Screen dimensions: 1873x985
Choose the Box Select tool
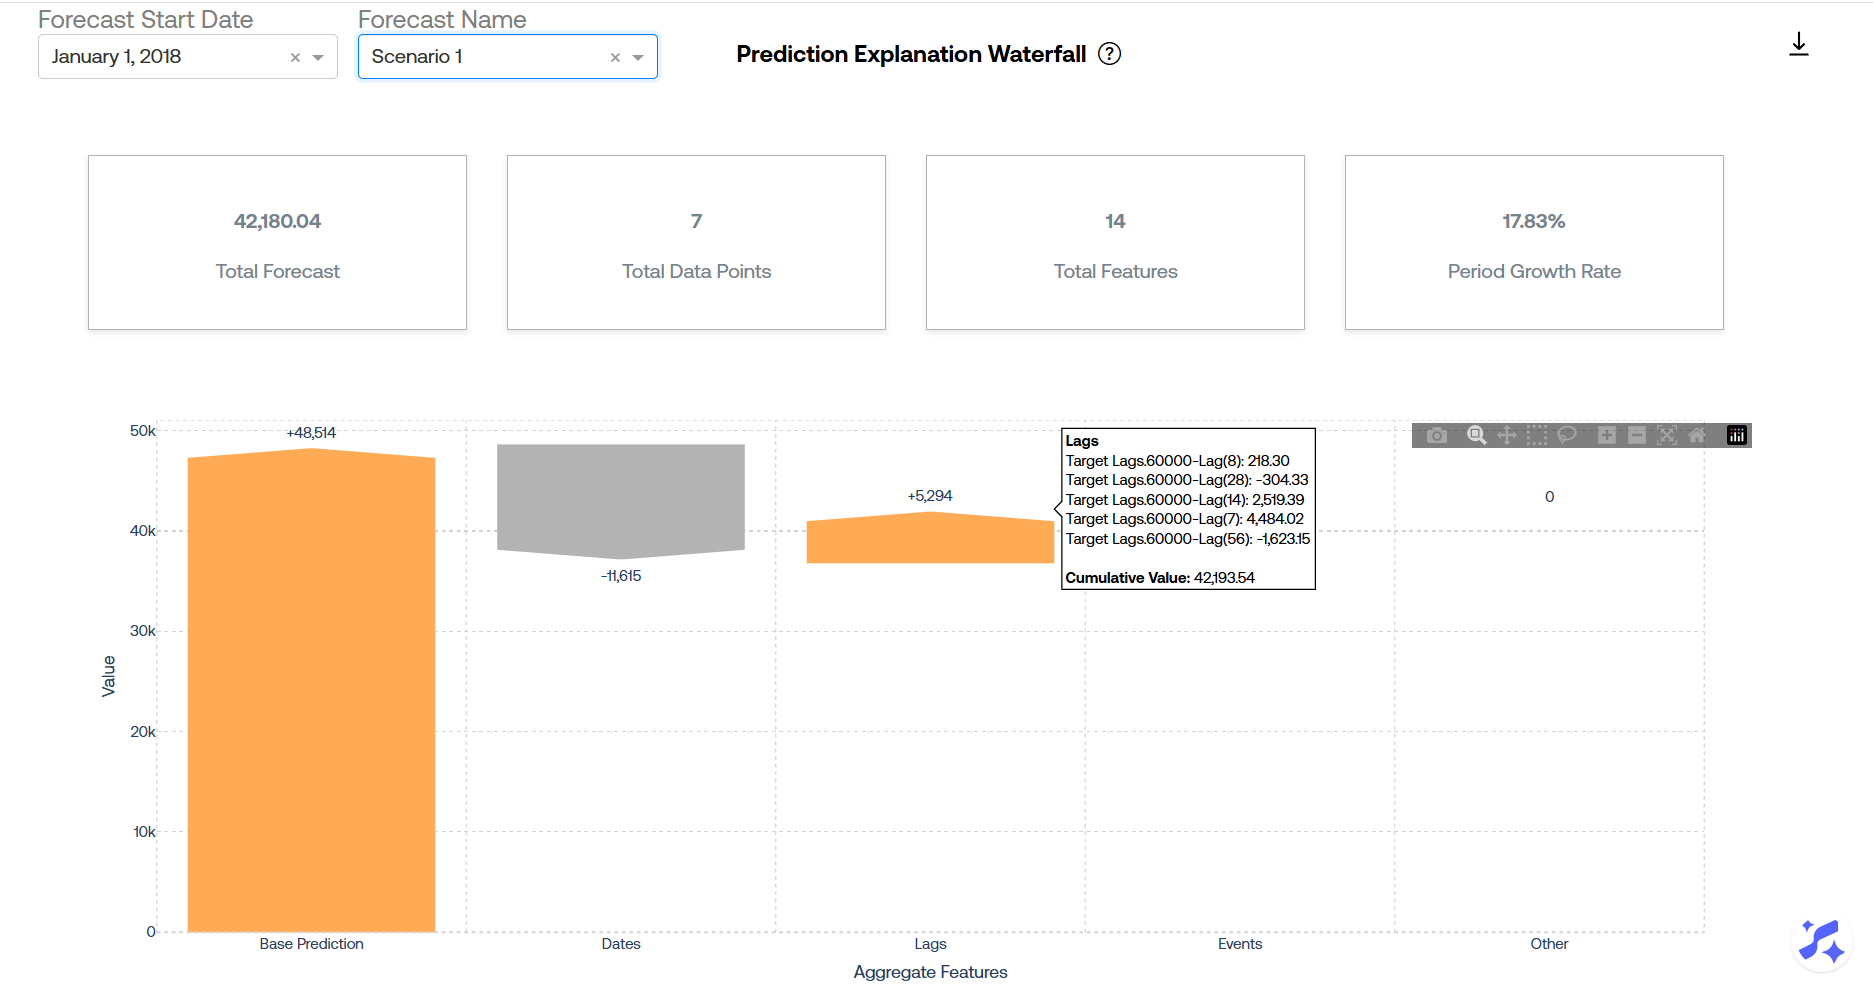pos(1537,435)
